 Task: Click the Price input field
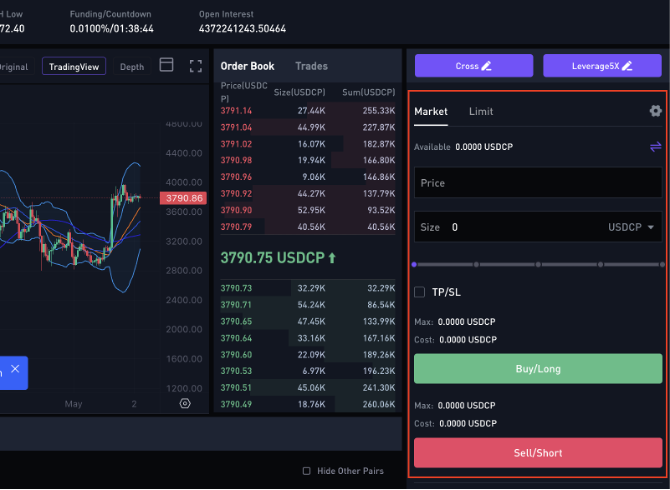[x=537, y=183]
